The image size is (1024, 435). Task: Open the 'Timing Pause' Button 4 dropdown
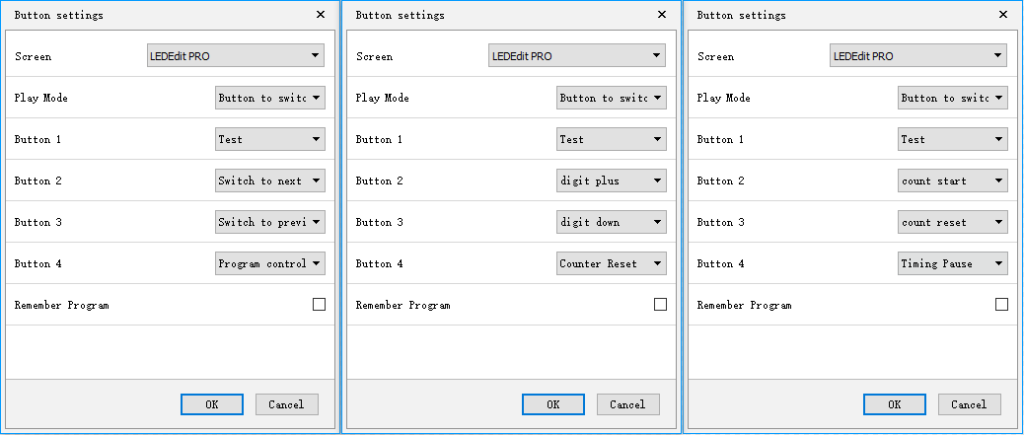(952, 264)
